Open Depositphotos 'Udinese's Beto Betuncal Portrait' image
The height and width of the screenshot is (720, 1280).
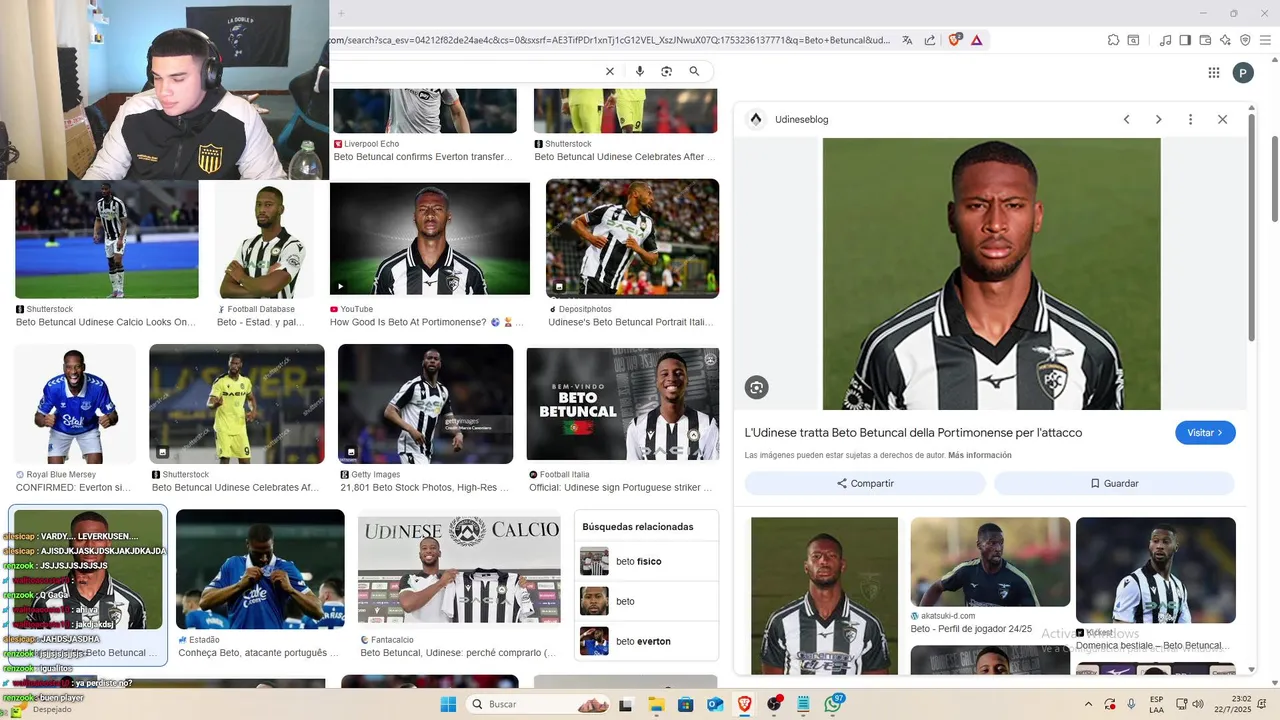click(x=632, y=238)
